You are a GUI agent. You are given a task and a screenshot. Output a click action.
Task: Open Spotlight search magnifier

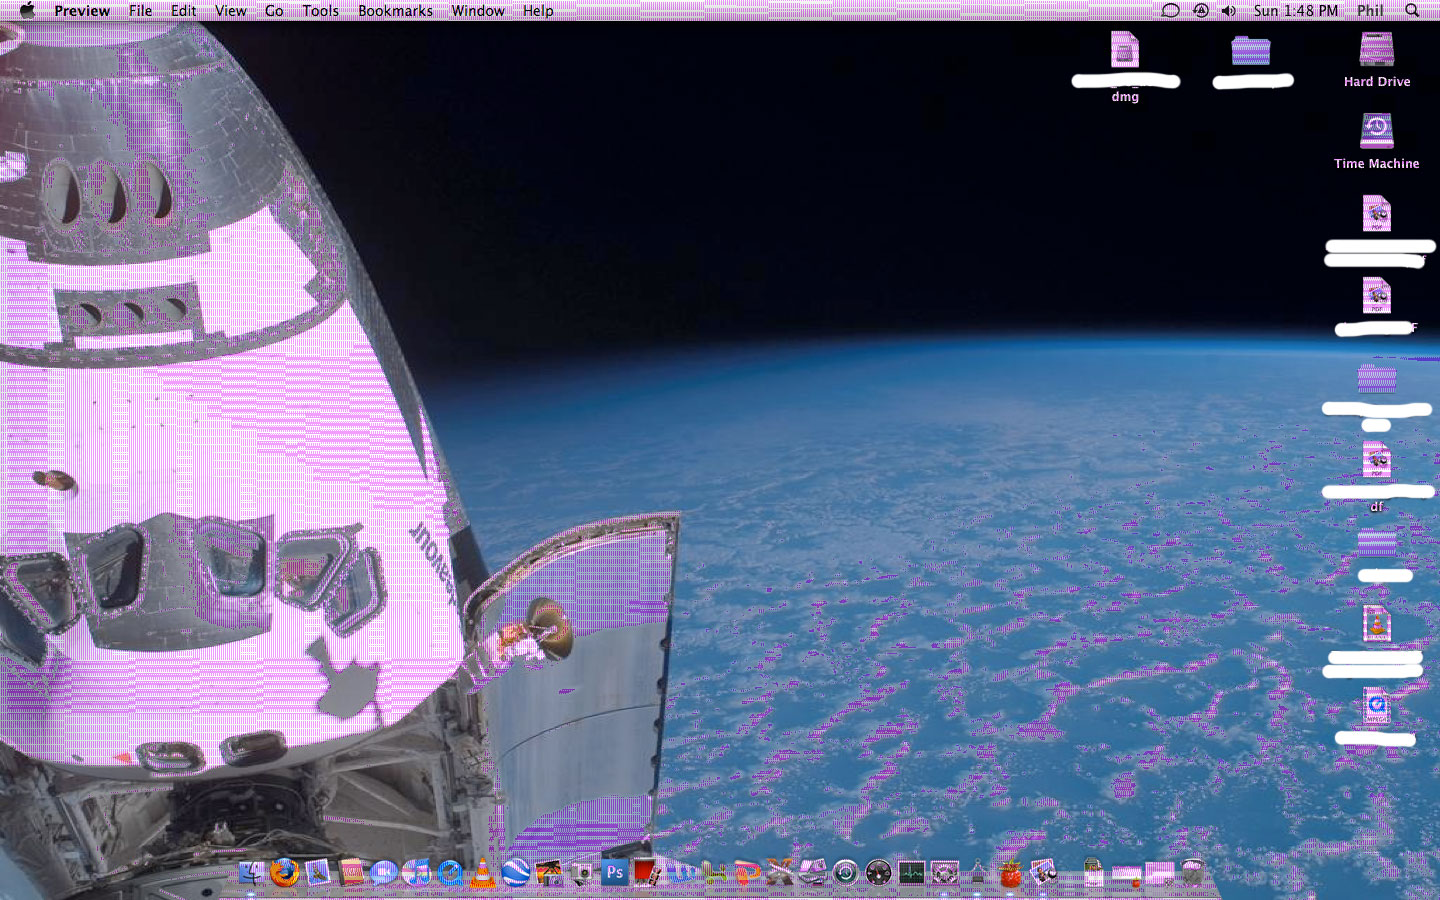coord(1412,10)
